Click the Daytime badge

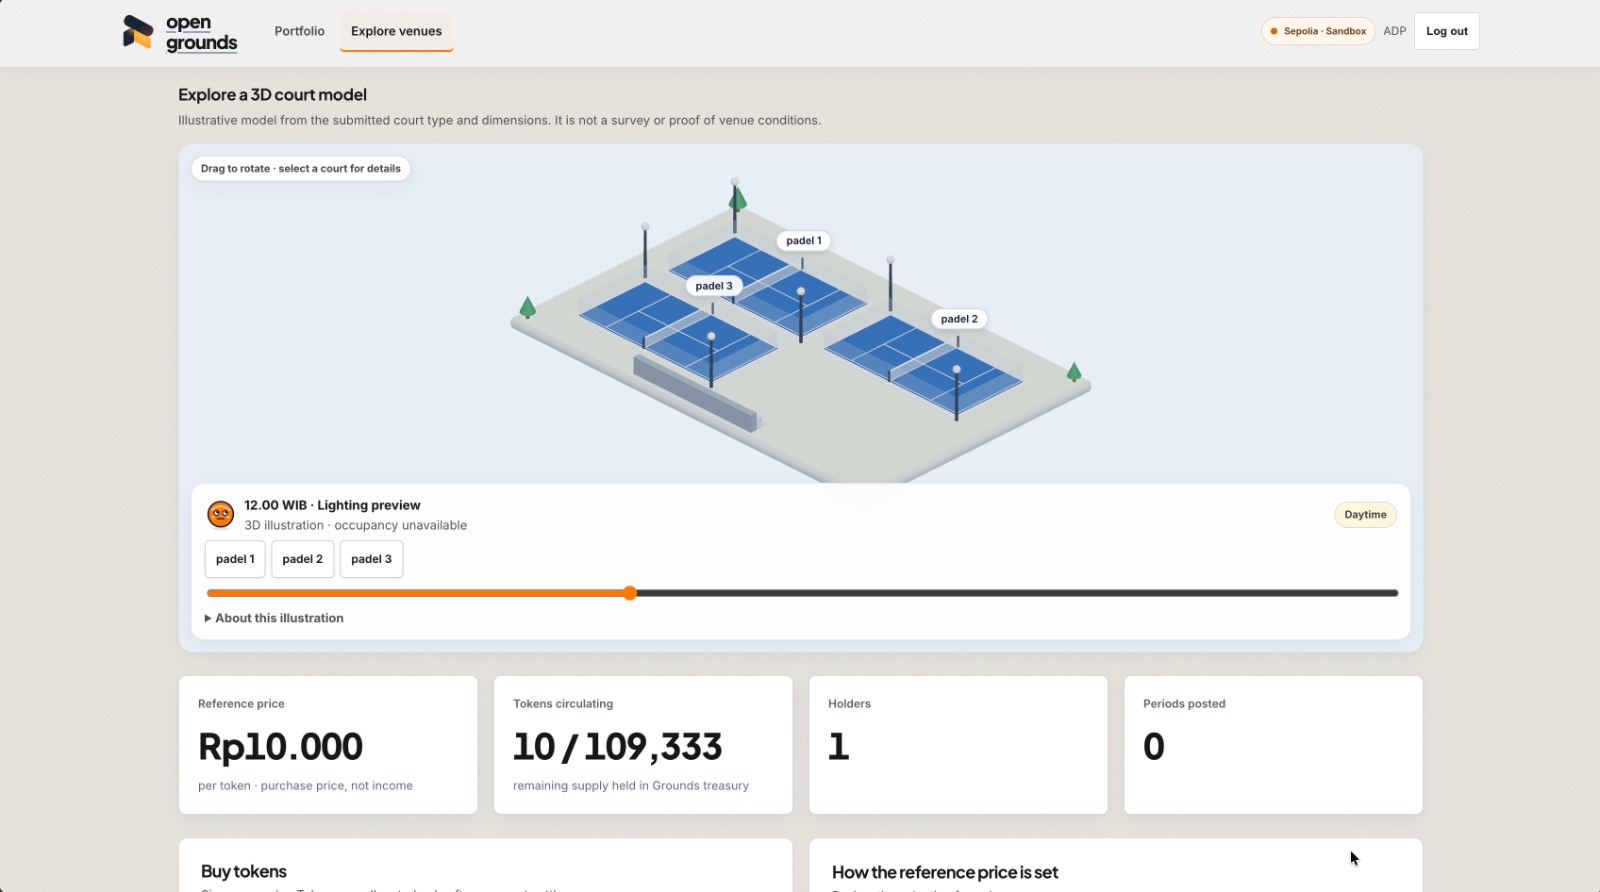point(1365,515)
